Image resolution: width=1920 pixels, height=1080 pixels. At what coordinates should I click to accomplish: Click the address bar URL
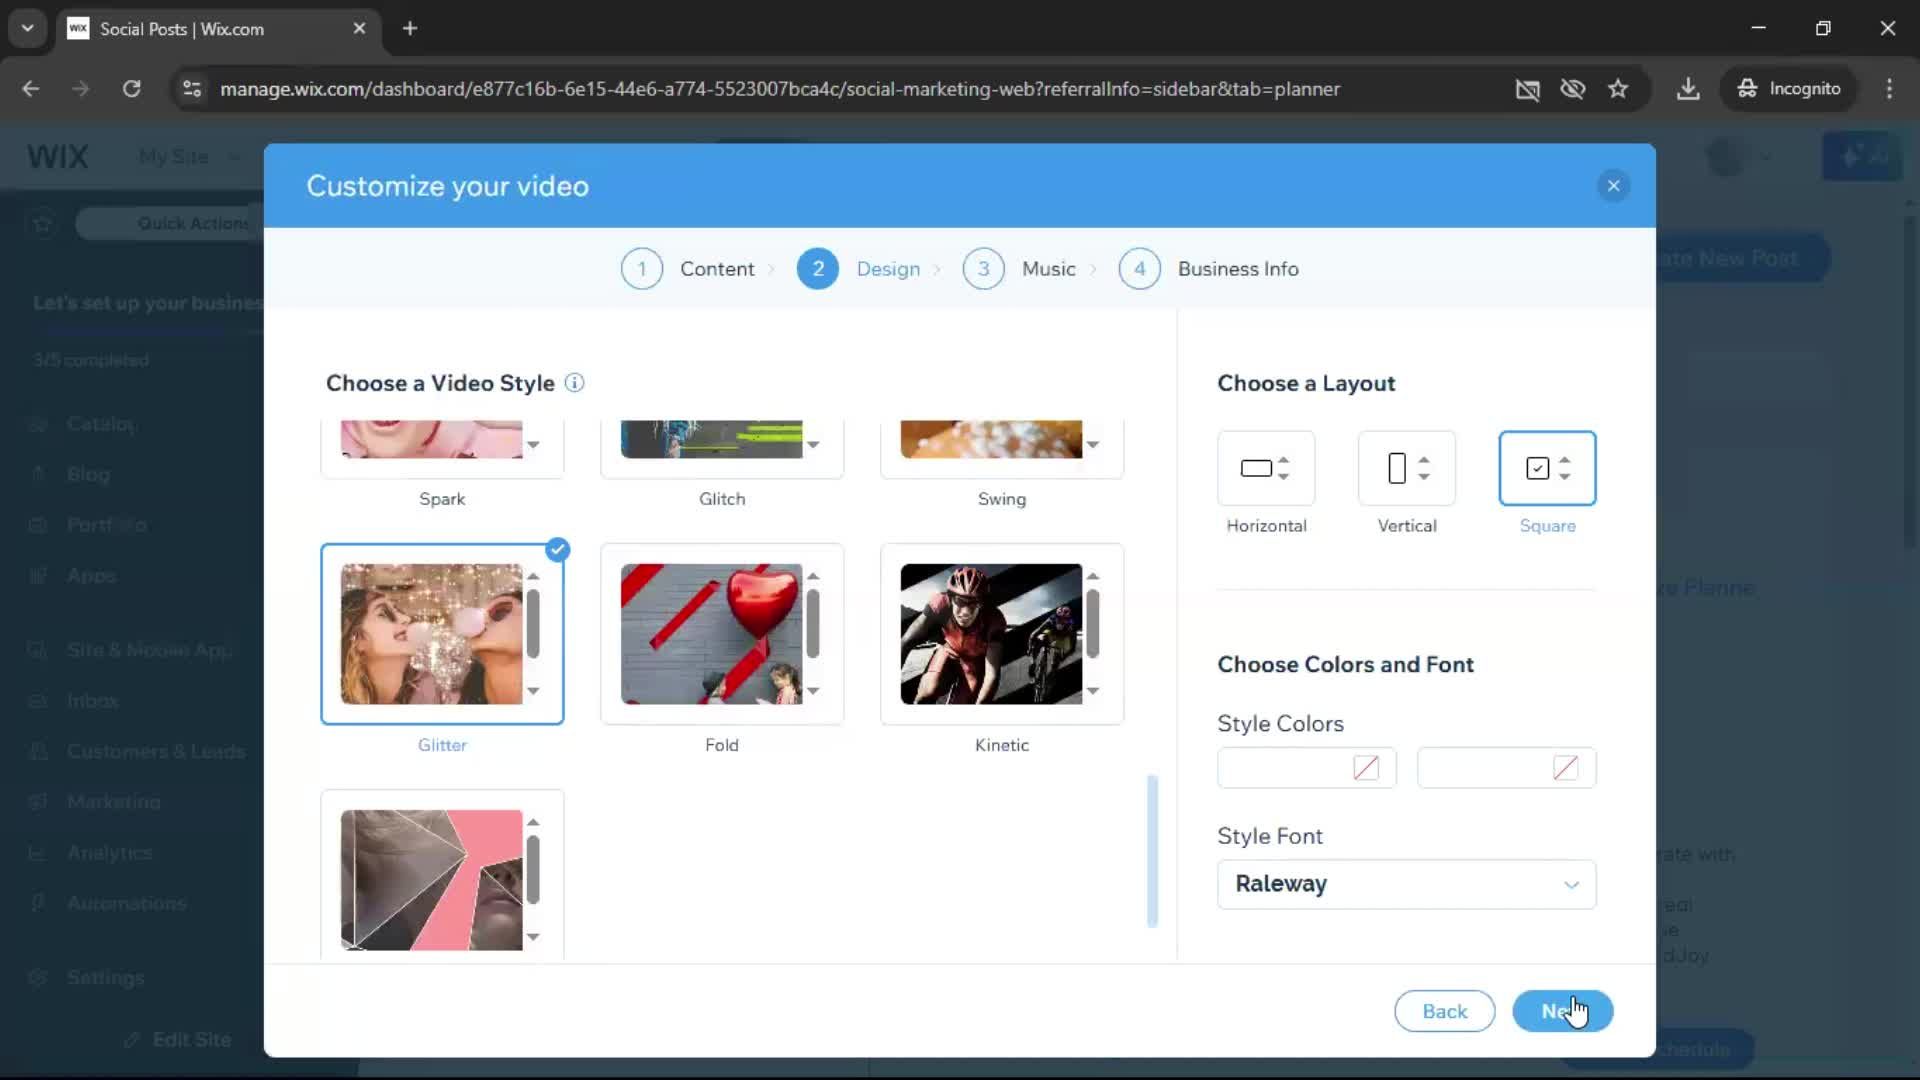(780, 89)
